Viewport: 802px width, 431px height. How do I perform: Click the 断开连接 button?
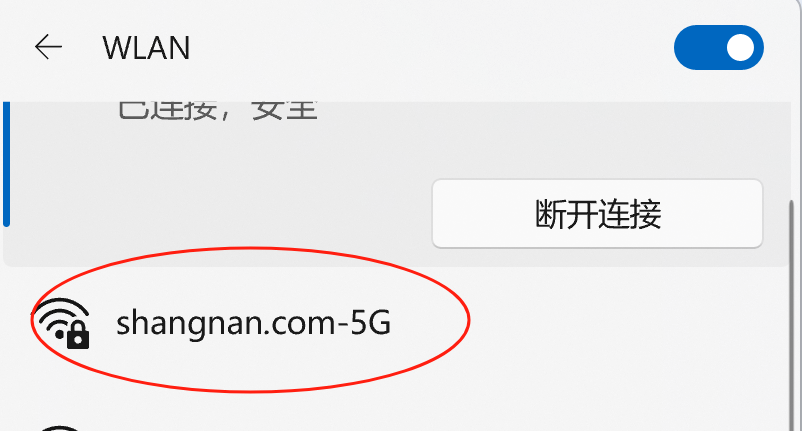[597, 214]
